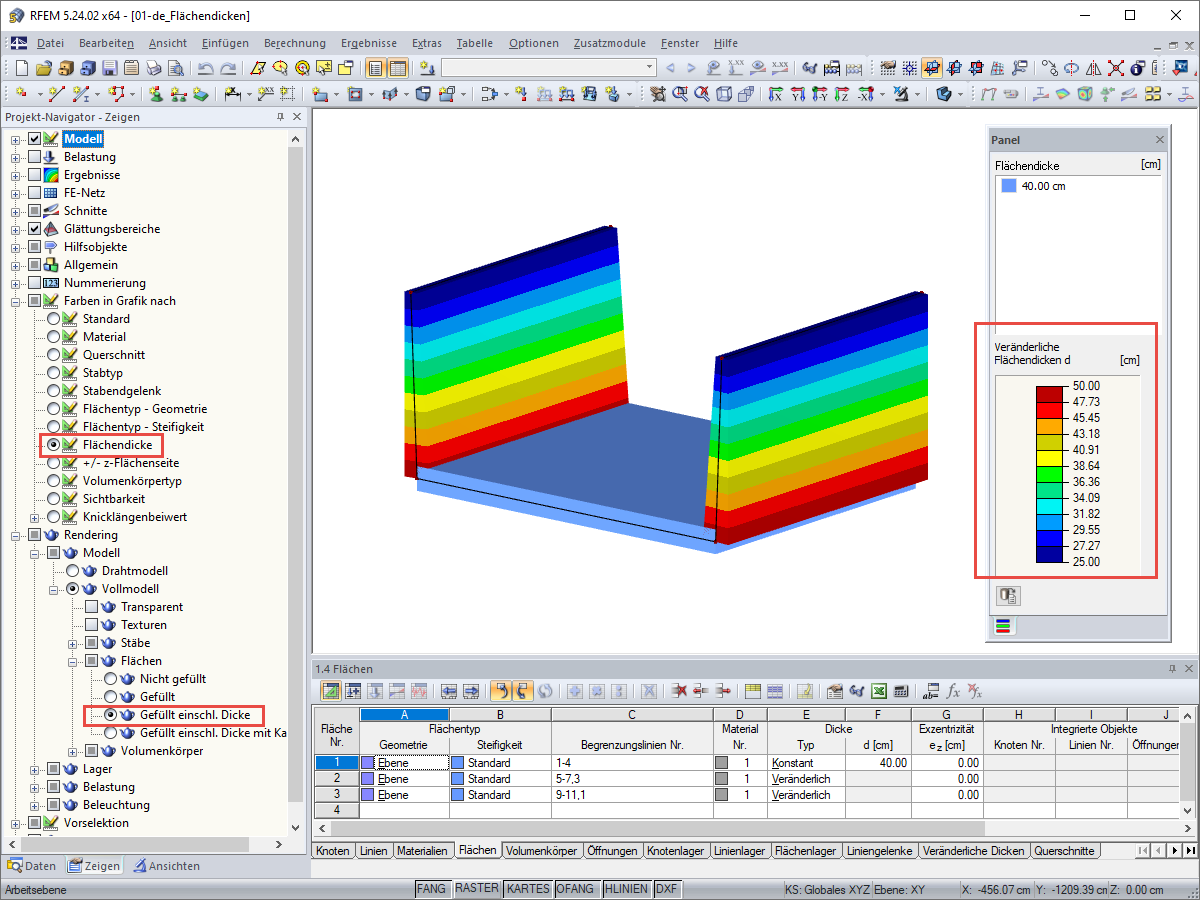Toggle the Glättungsbereiche checkbox
The height and width of the screenshot is (900, 1200).
click(x=35, y=229)
